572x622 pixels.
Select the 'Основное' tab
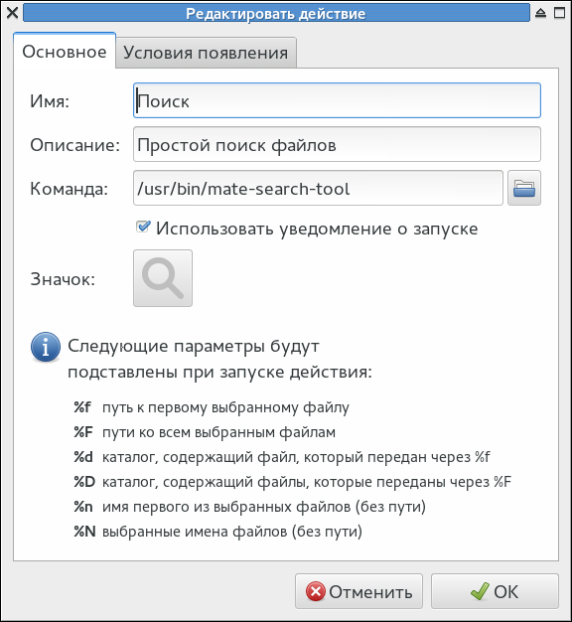click(x=64, y=51)
